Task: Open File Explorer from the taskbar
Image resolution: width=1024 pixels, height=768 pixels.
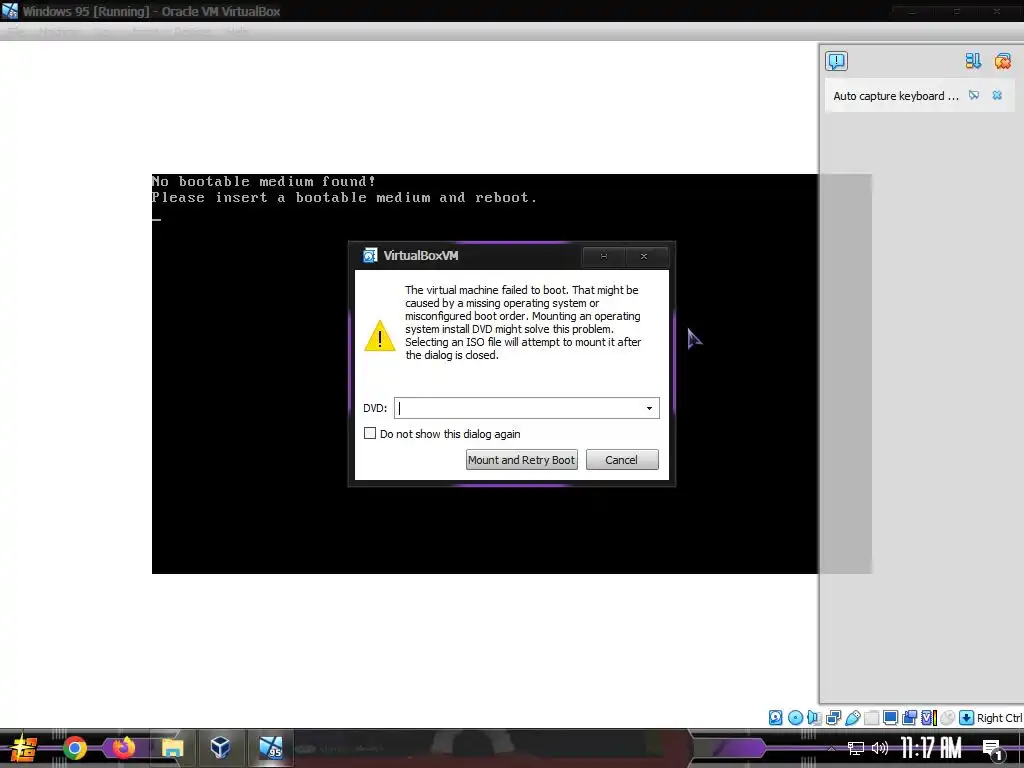Action: (172, 748)
